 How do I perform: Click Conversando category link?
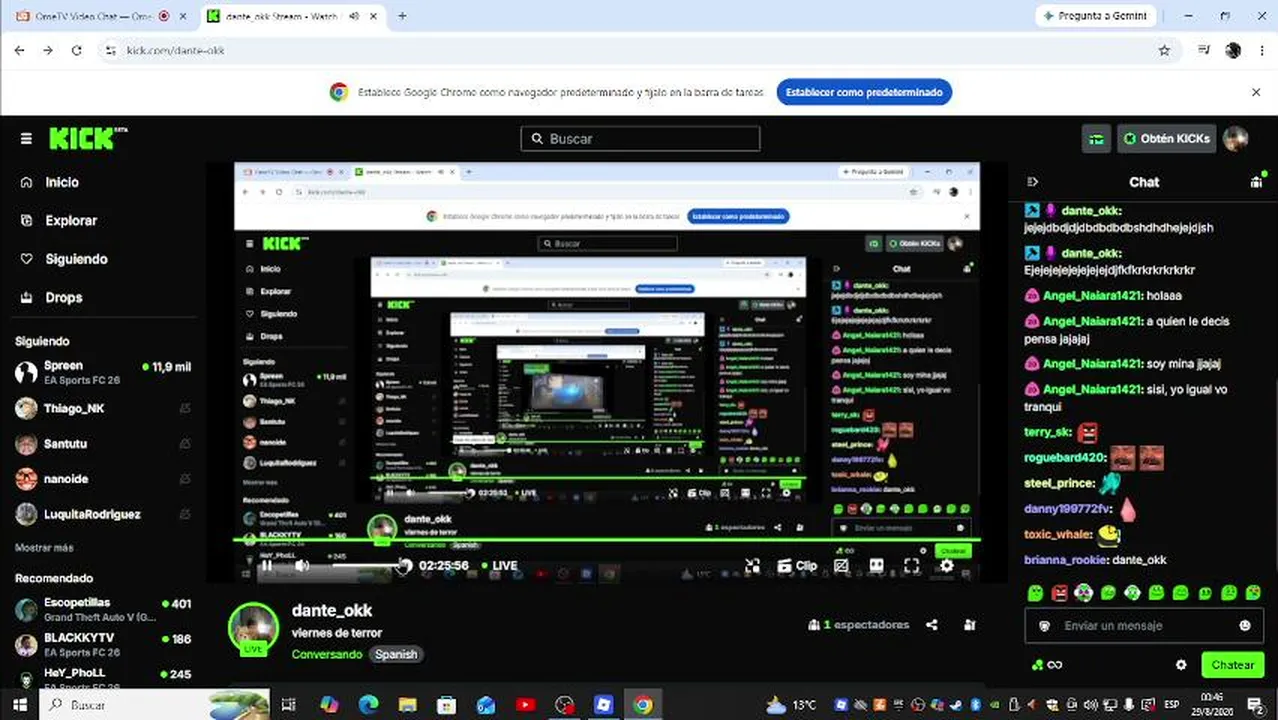point(327,654)
